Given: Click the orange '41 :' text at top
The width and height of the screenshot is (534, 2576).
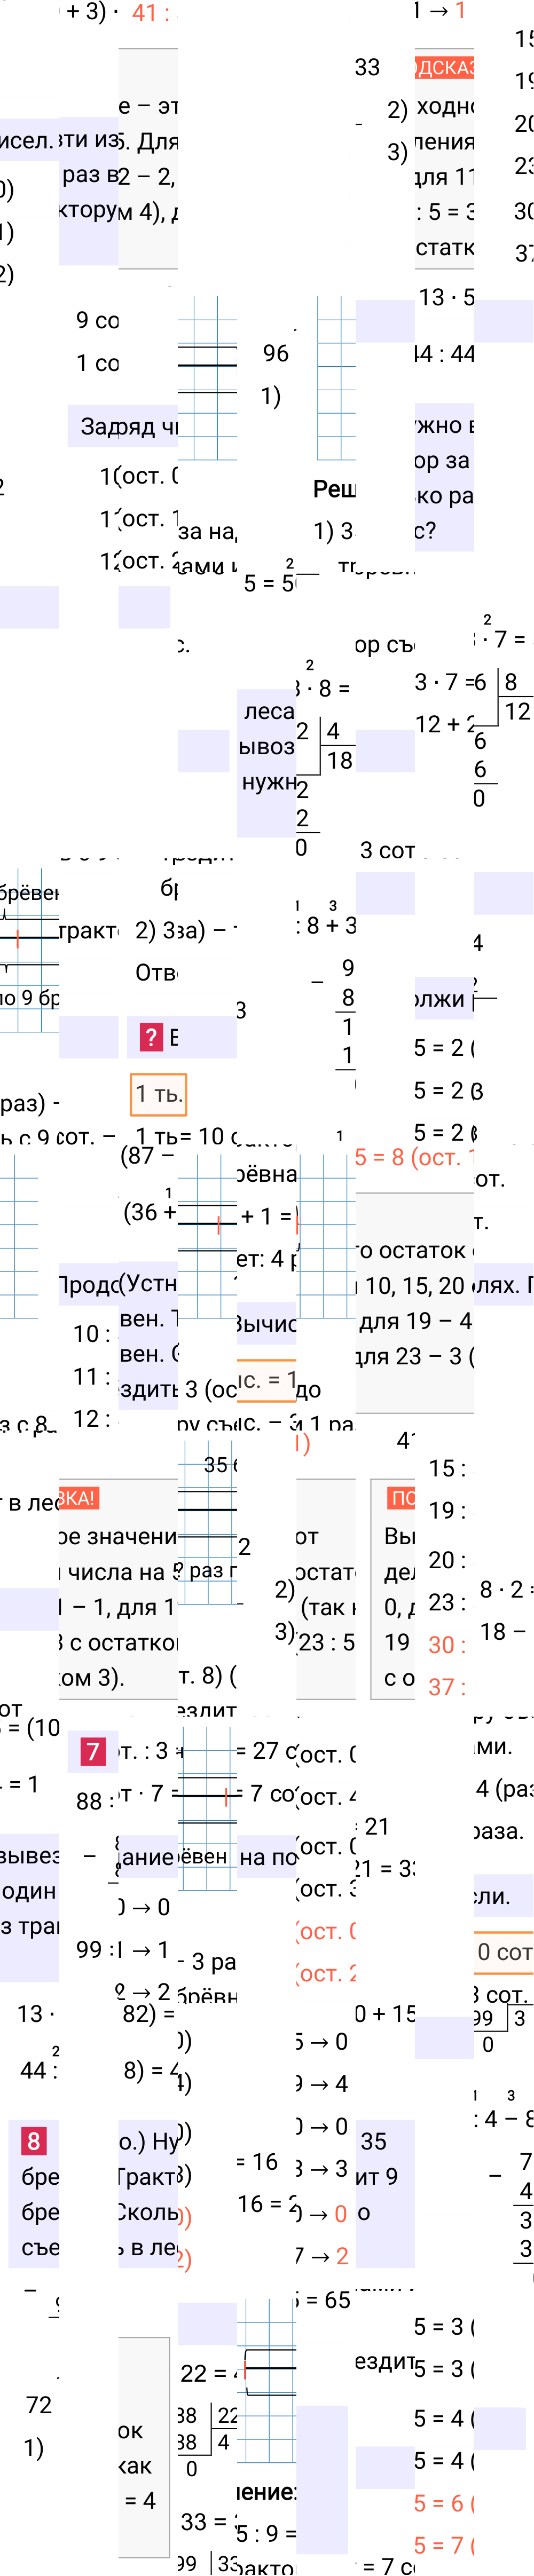Looking at the screenshot, I should (x=150, y=13).
